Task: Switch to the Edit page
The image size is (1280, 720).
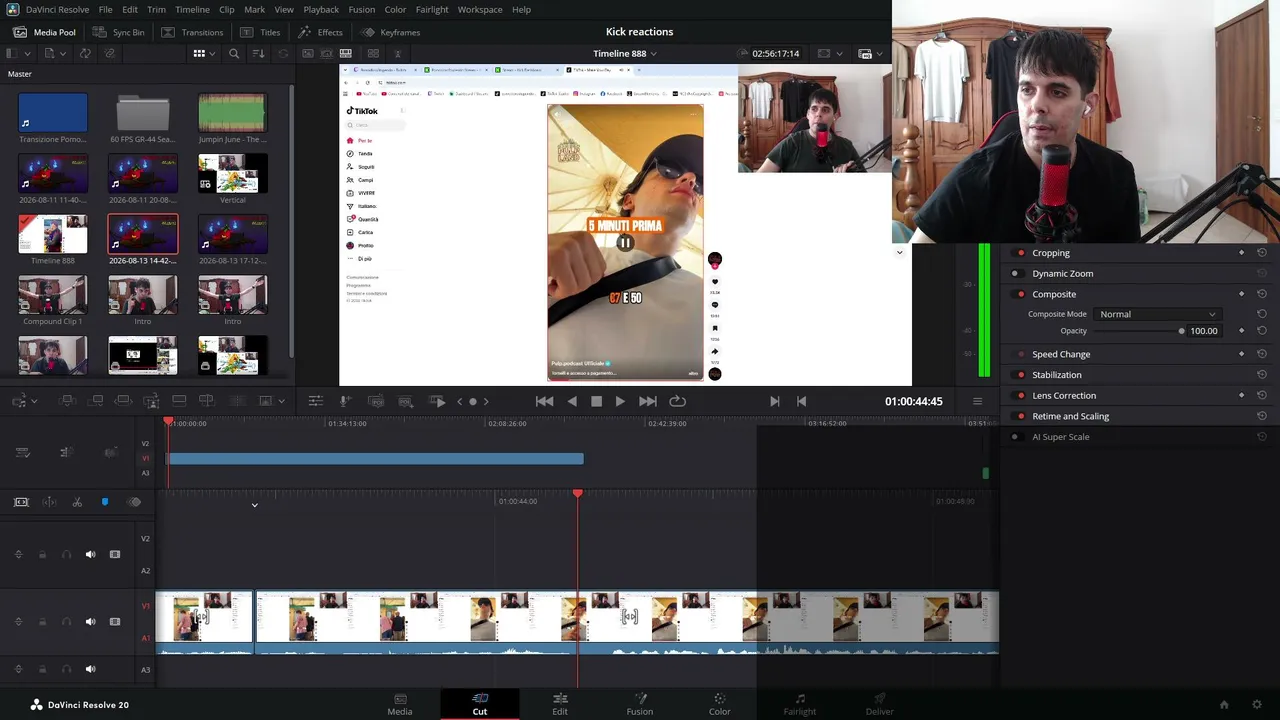Action: [x=560, y=704]
